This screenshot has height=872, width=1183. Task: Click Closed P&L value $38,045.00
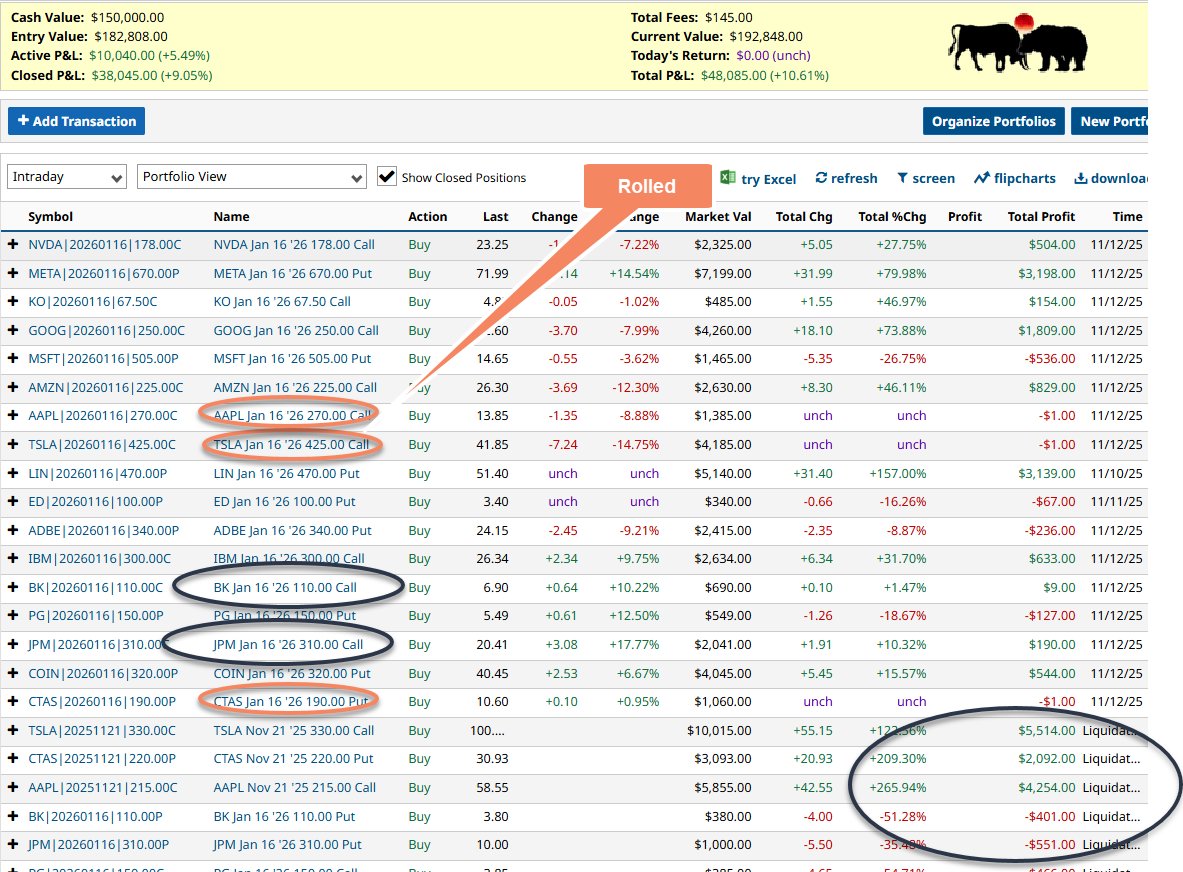(x=124, y=75)
